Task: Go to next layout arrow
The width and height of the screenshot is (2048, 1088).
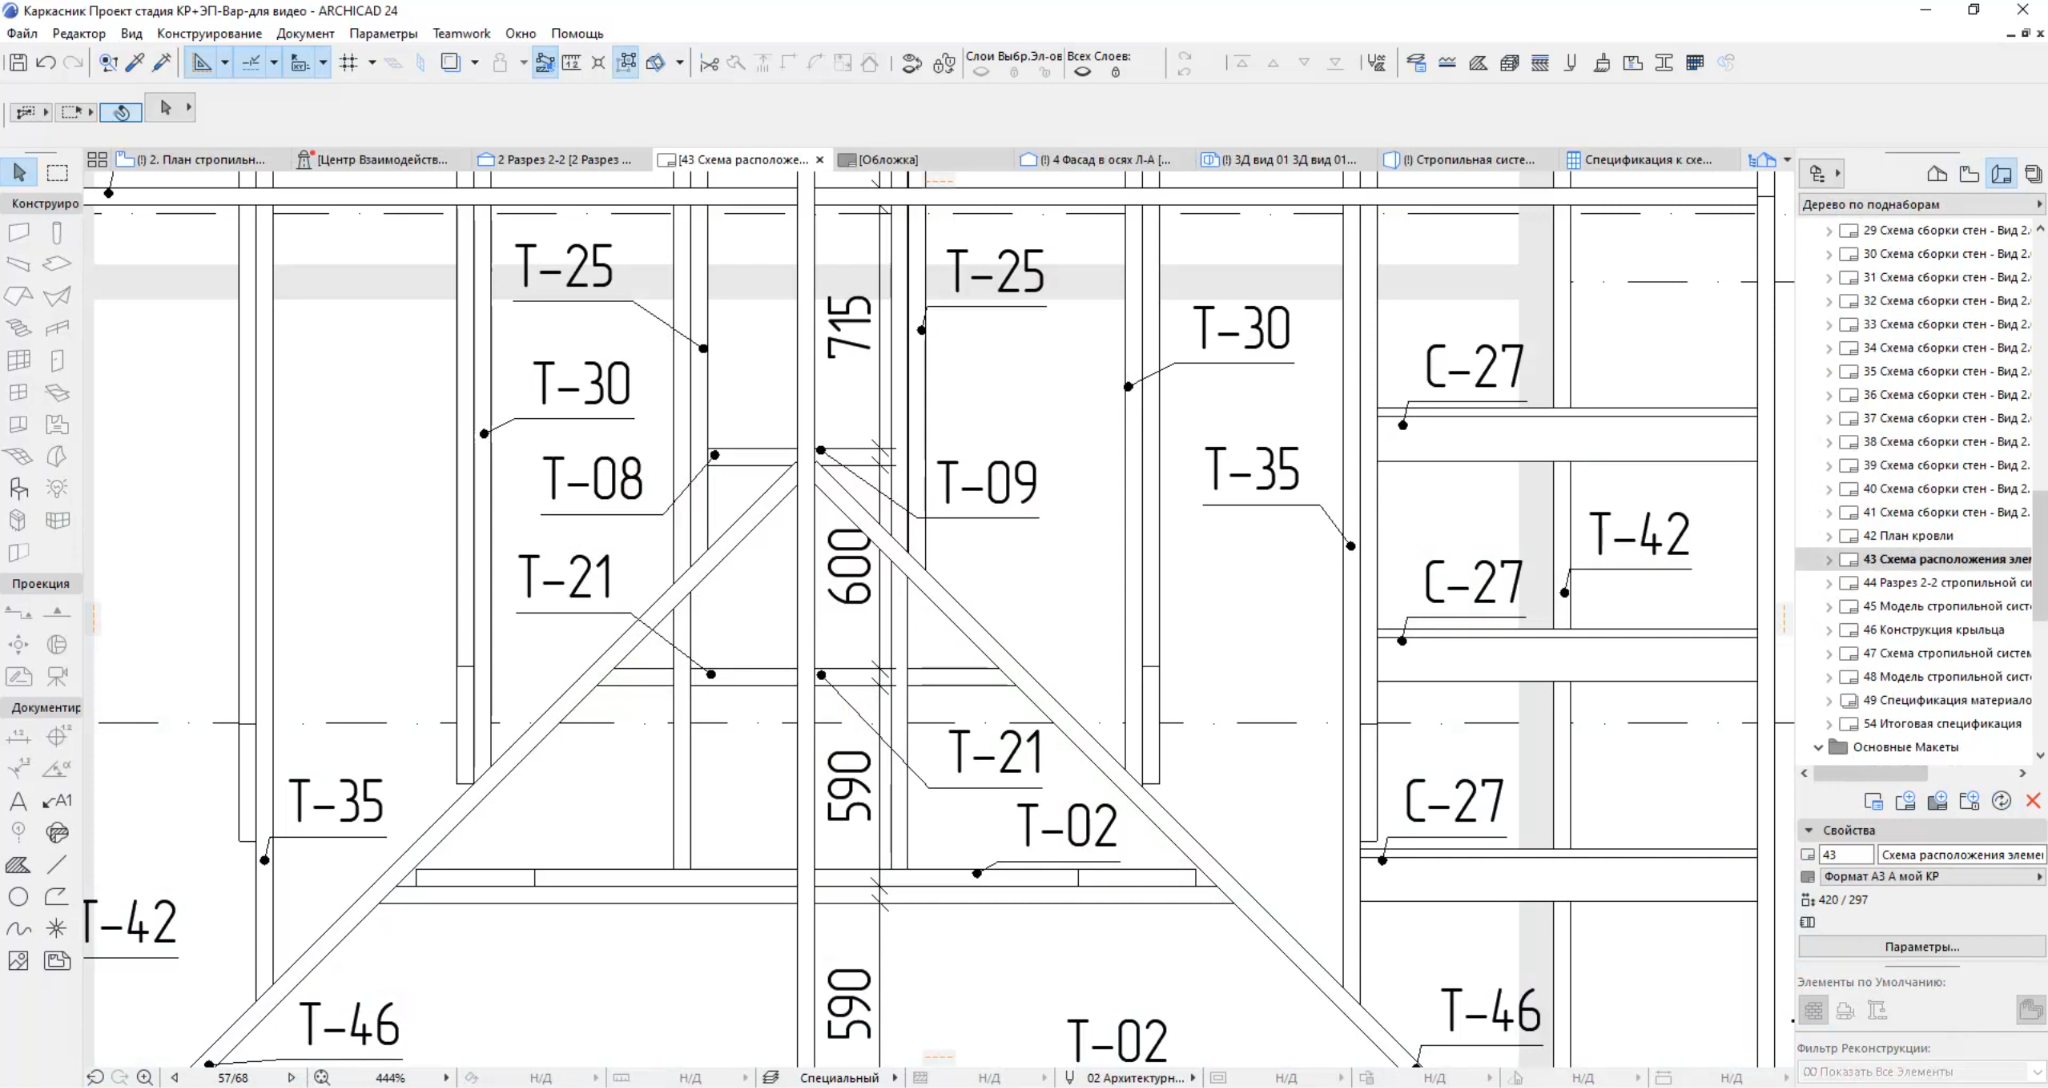Action: [x=292, y=1078]
